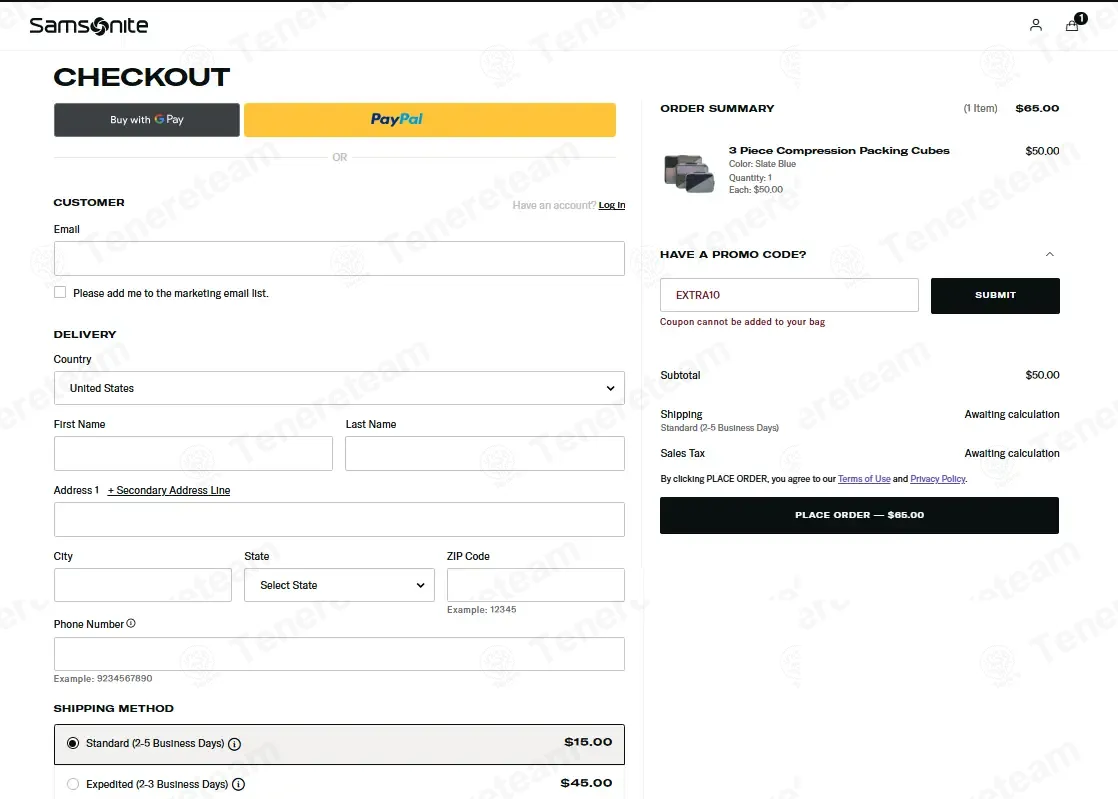Focus the City field
1118x799 pixels.
point(143,585)
